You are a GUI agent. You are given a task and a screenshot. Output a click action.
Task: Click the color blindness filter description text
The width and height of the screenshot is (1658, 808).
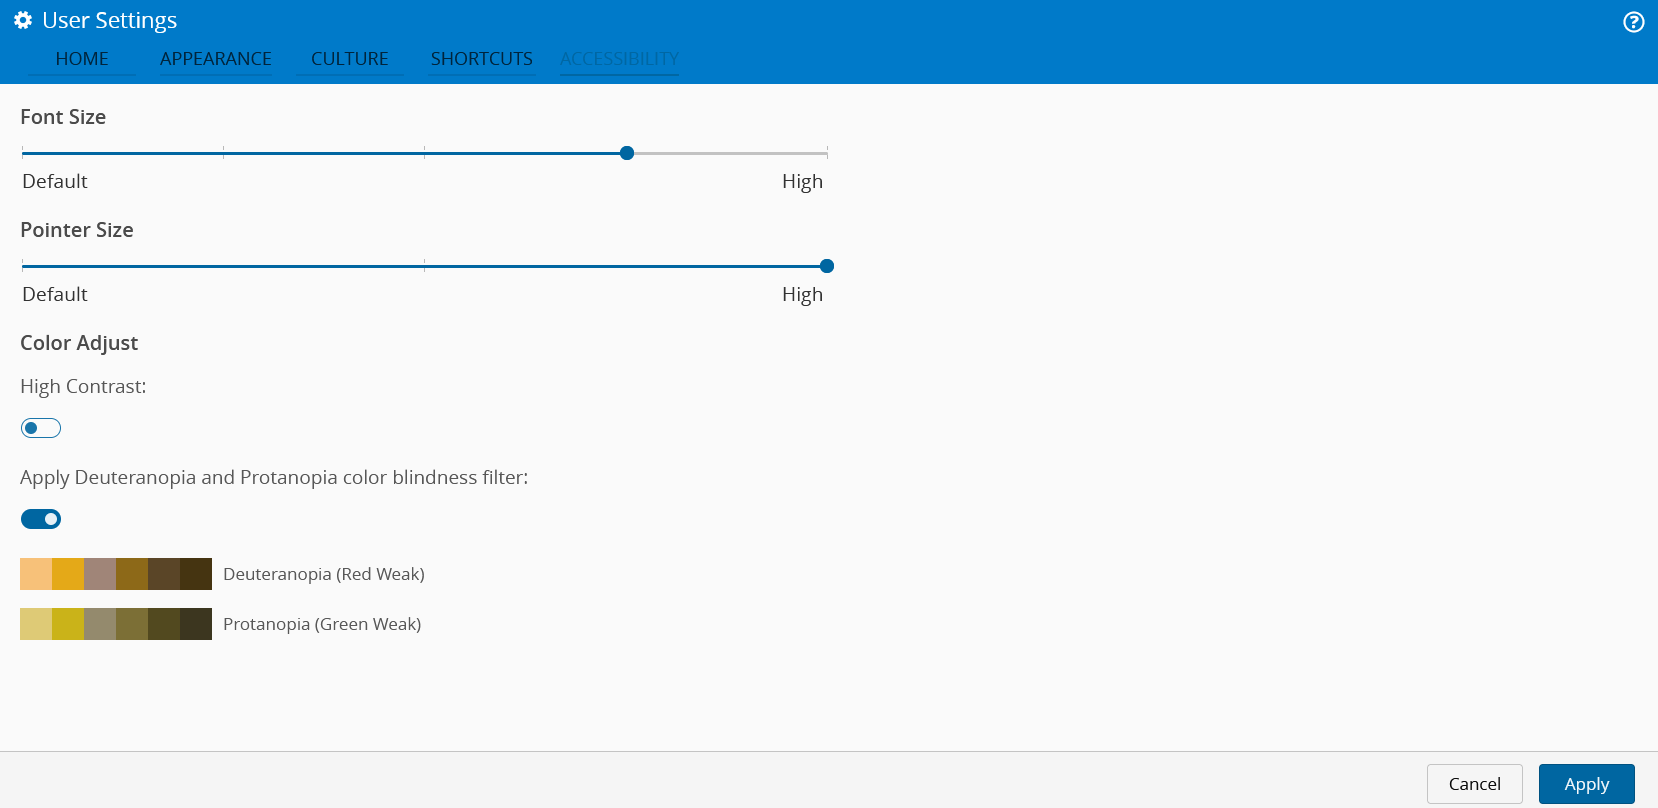[274, 478]
